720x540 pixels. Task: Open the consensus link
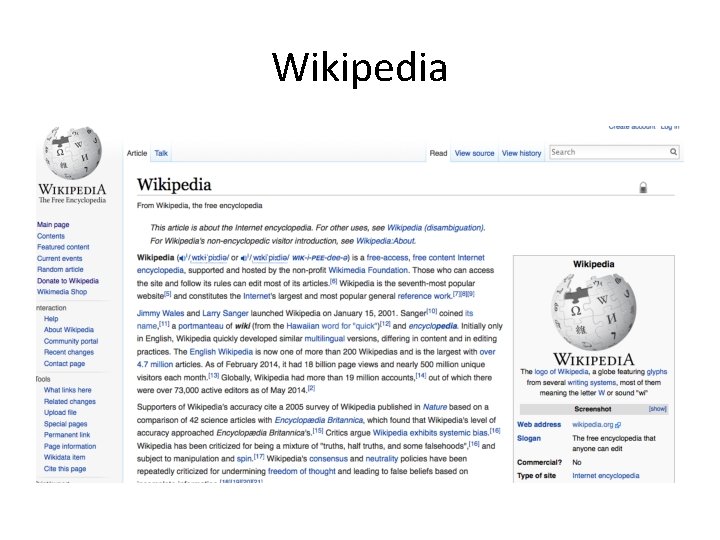(x=328, y=459)
